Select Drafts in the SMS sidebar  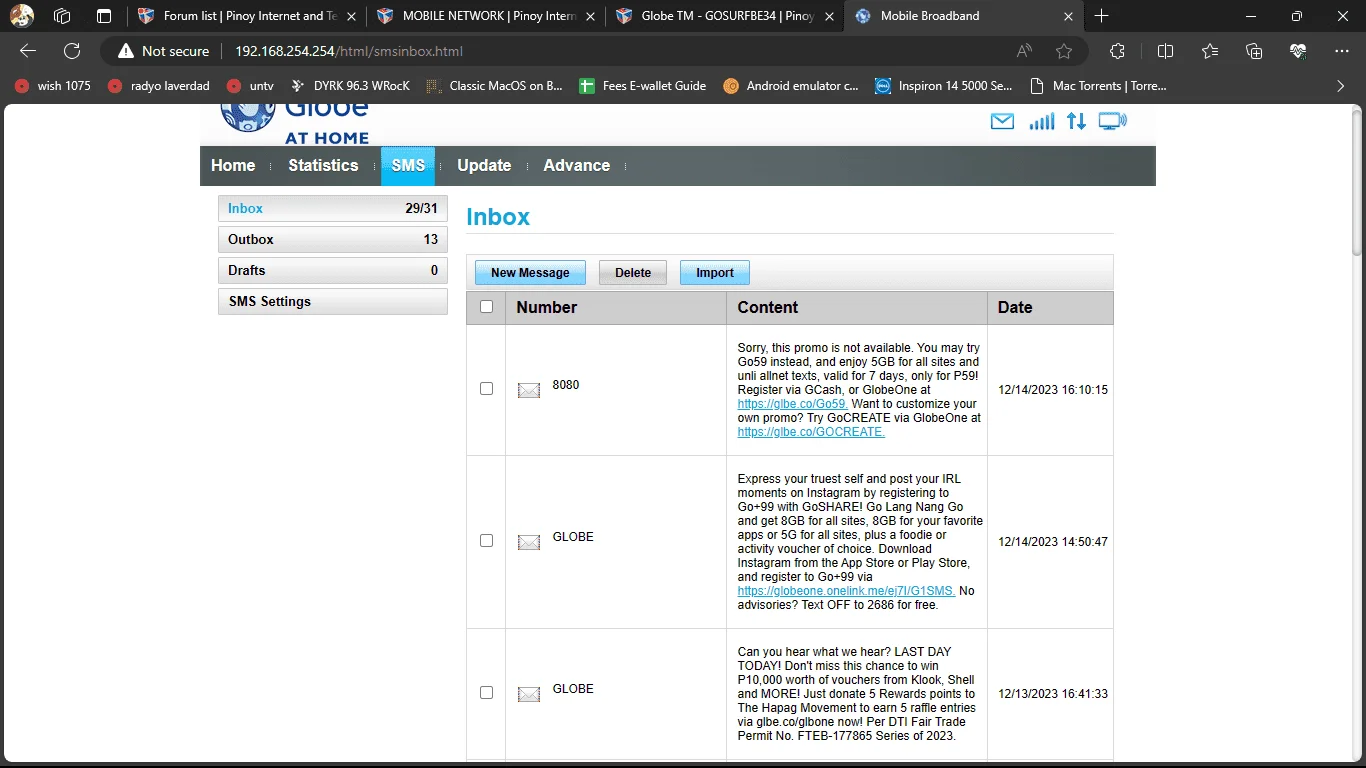coord(333,270)
